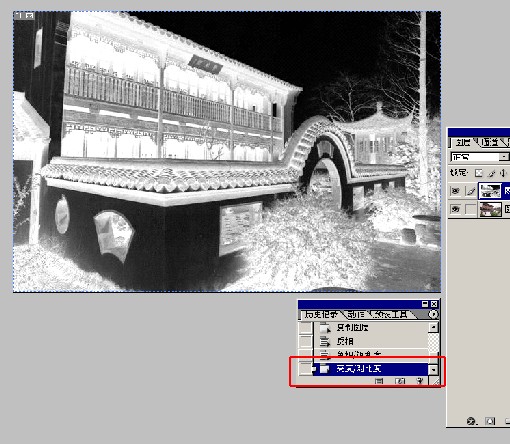The image size is (510, 444).
Task: Click the layer style icon at Layers panel bottom
Action: (x=471, y=421)
